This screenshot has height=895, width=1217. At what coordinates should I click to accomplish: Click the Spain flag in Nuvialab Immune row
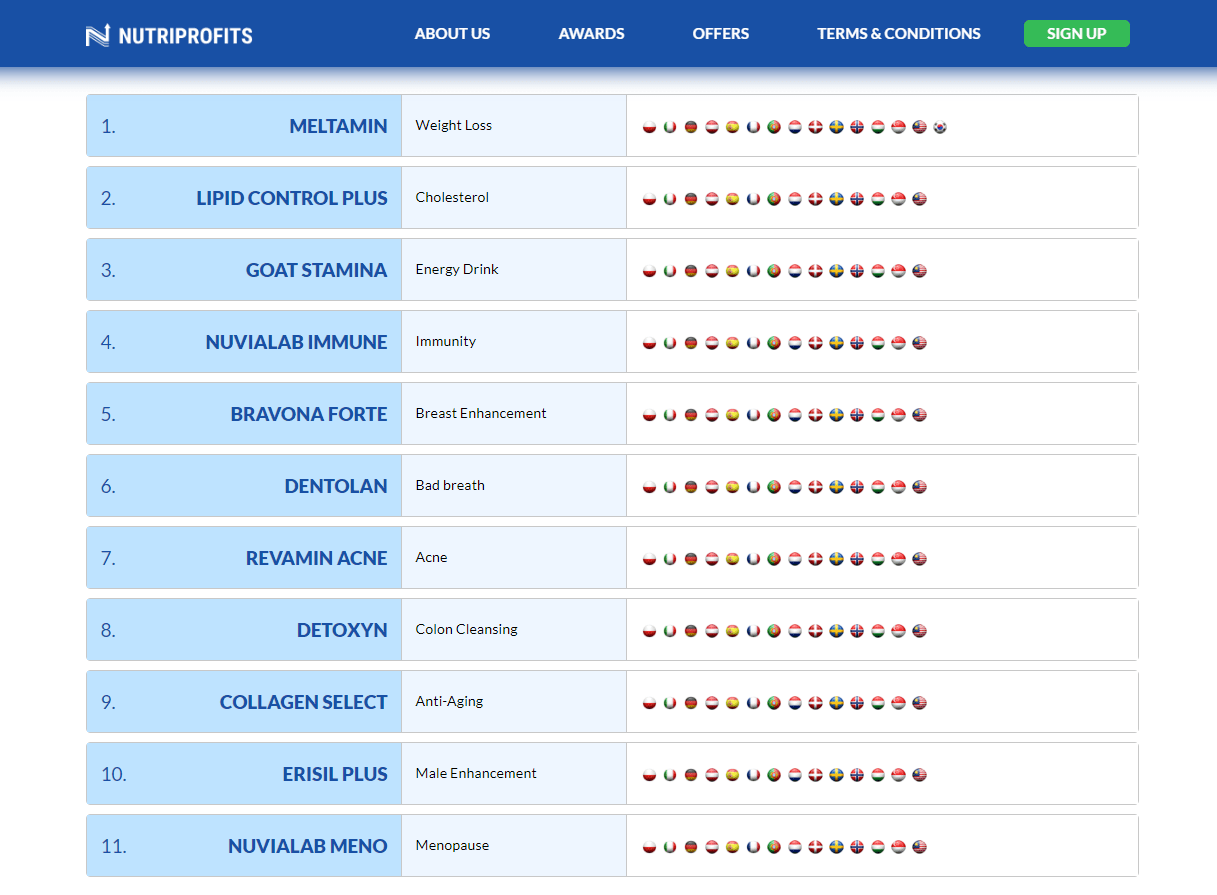point(732,343)
